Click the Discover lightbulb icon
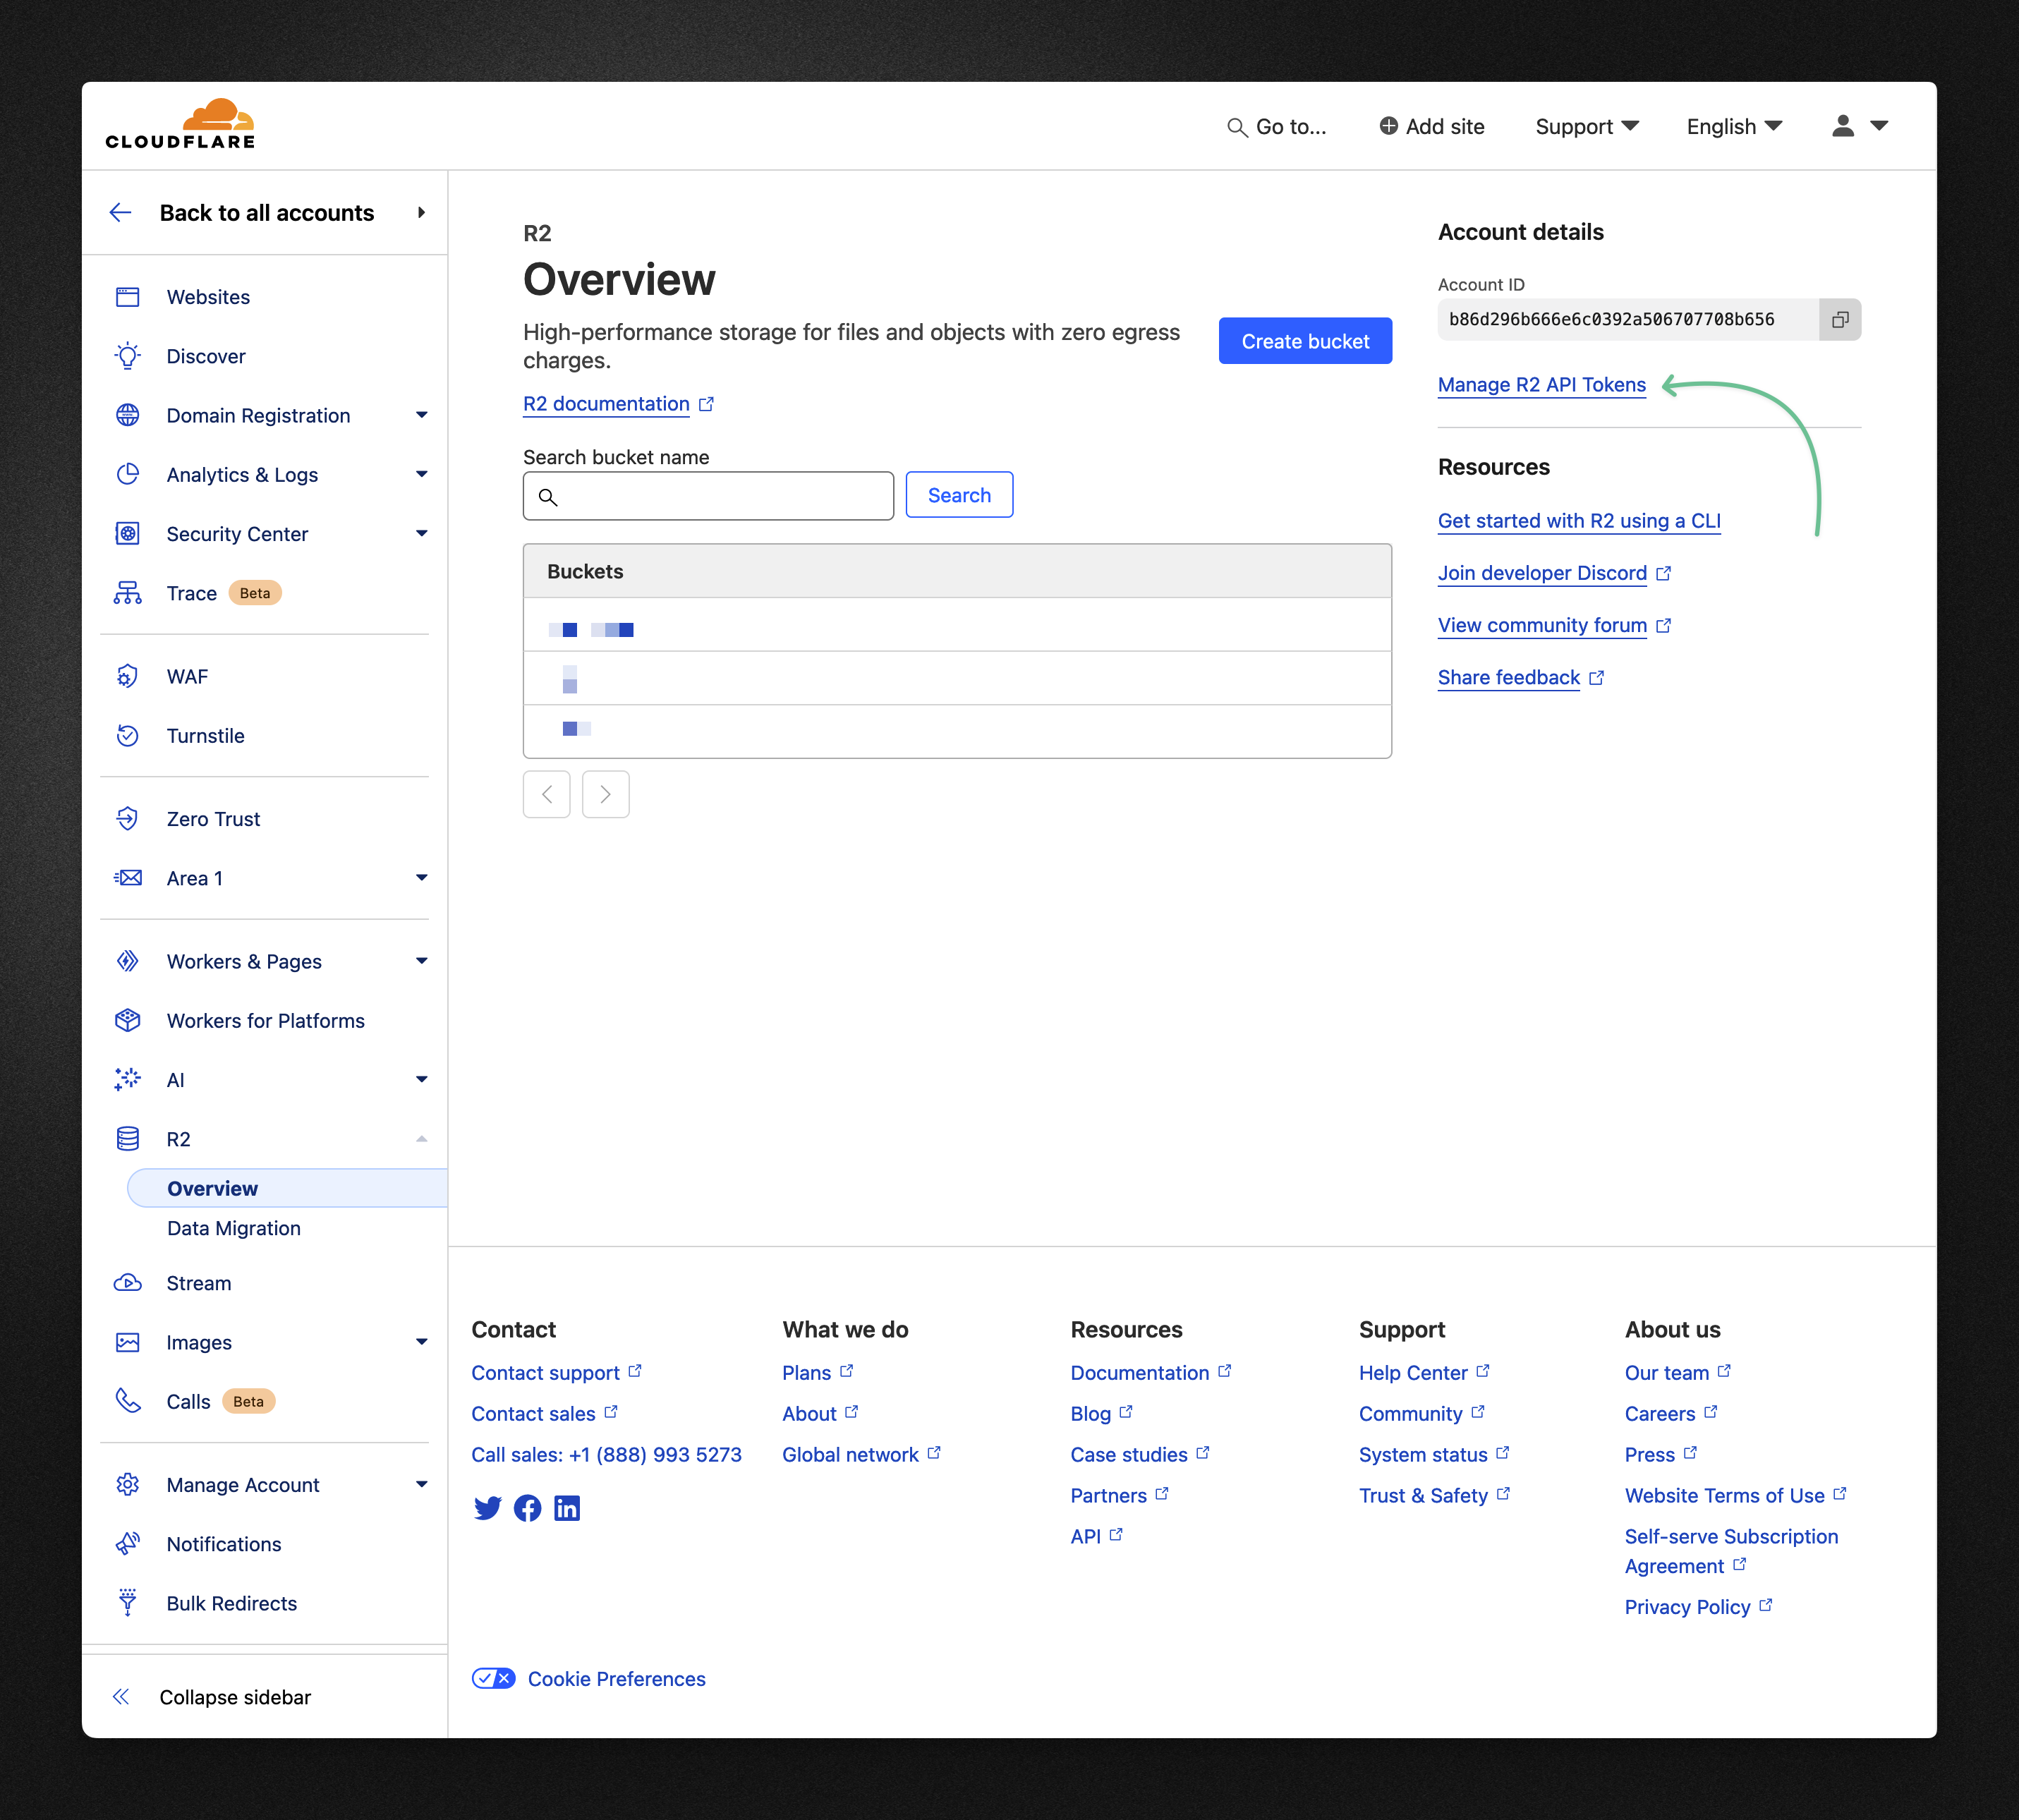This screenshot has width=2019, height=1820. click(x=128, y=356)
